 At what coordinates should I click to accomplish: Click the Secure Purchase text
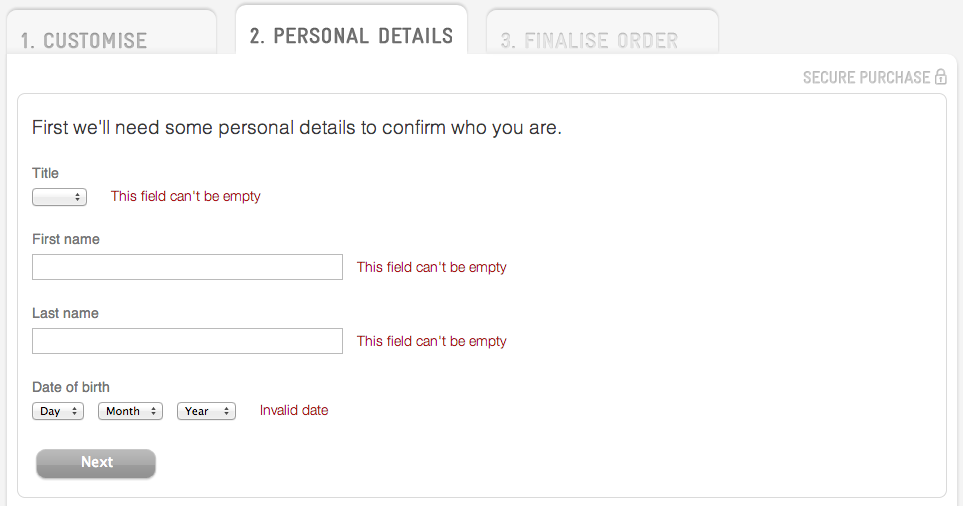[x=866, y=77]
